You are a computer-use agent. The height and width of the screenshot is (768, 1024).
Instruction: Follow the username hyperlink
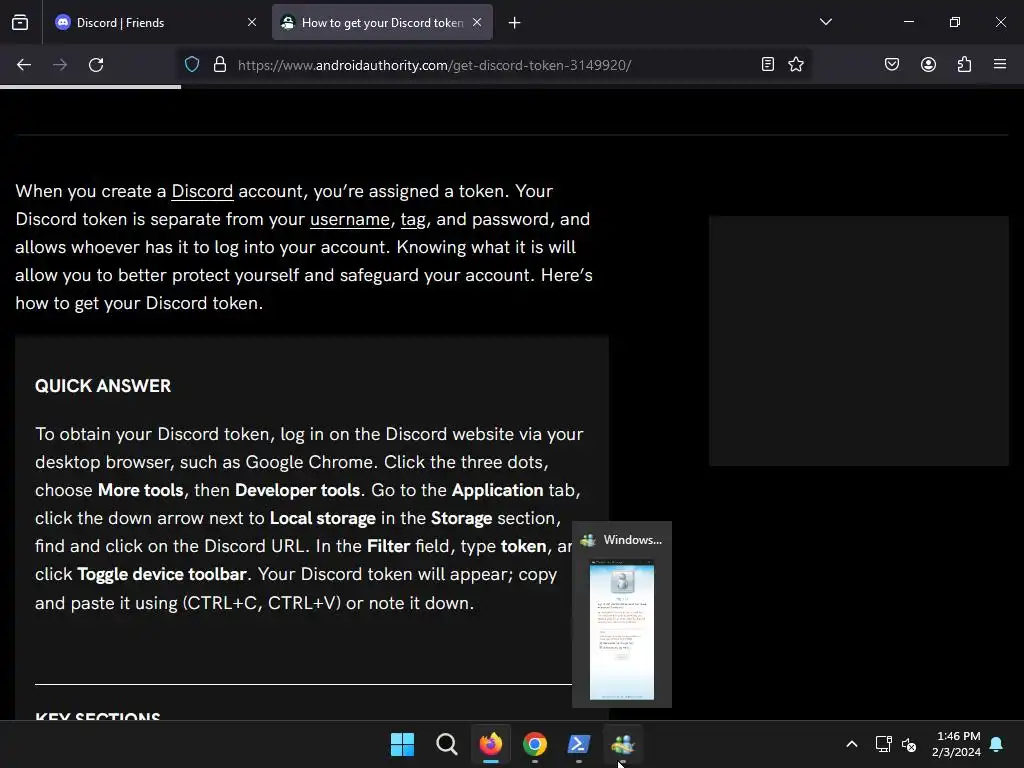pyautogui.click(x=349, y=219)
